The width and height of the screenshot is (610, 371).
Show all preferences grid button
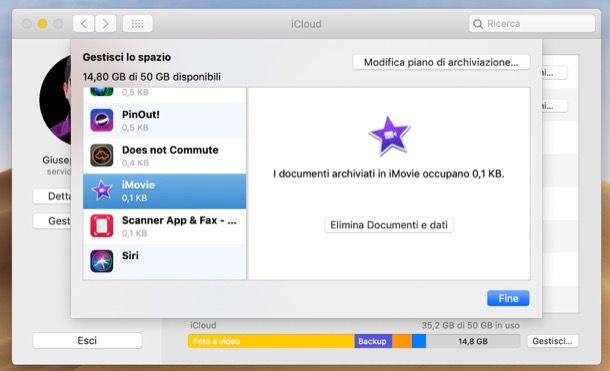point(137,24)
